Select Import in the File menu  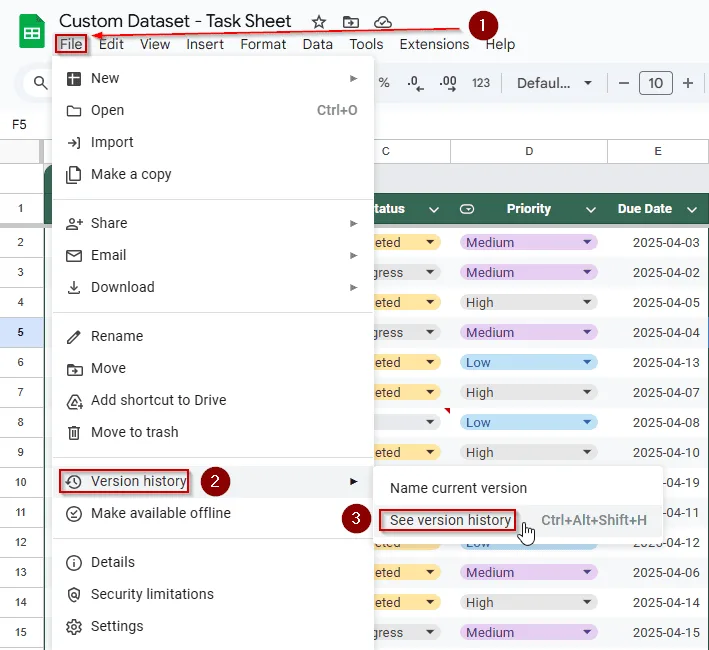213,142
